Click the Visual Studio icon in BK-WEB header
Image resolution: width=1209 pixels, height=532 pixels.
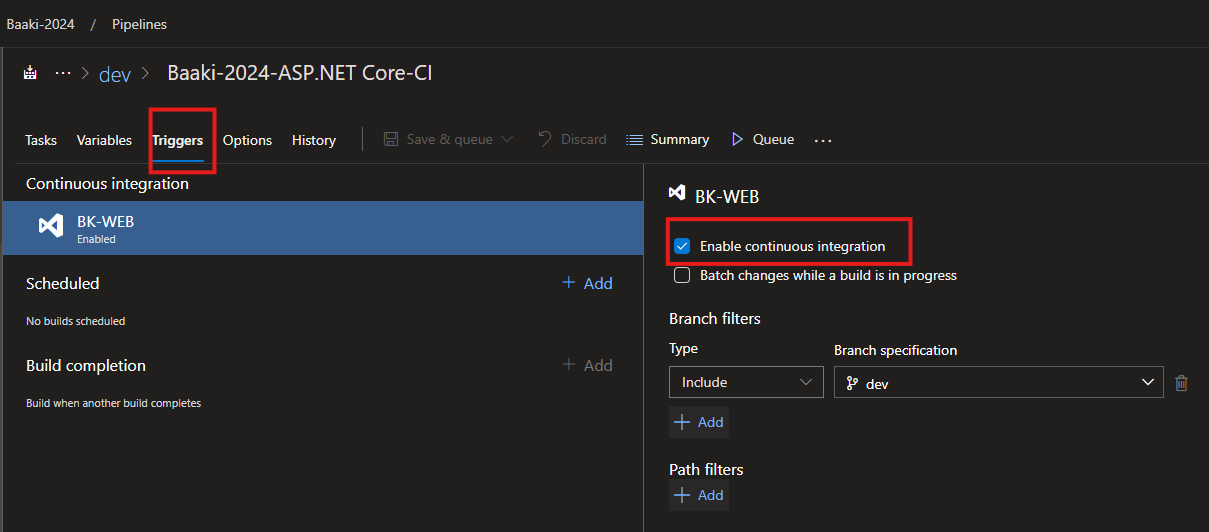coord(677,195)
